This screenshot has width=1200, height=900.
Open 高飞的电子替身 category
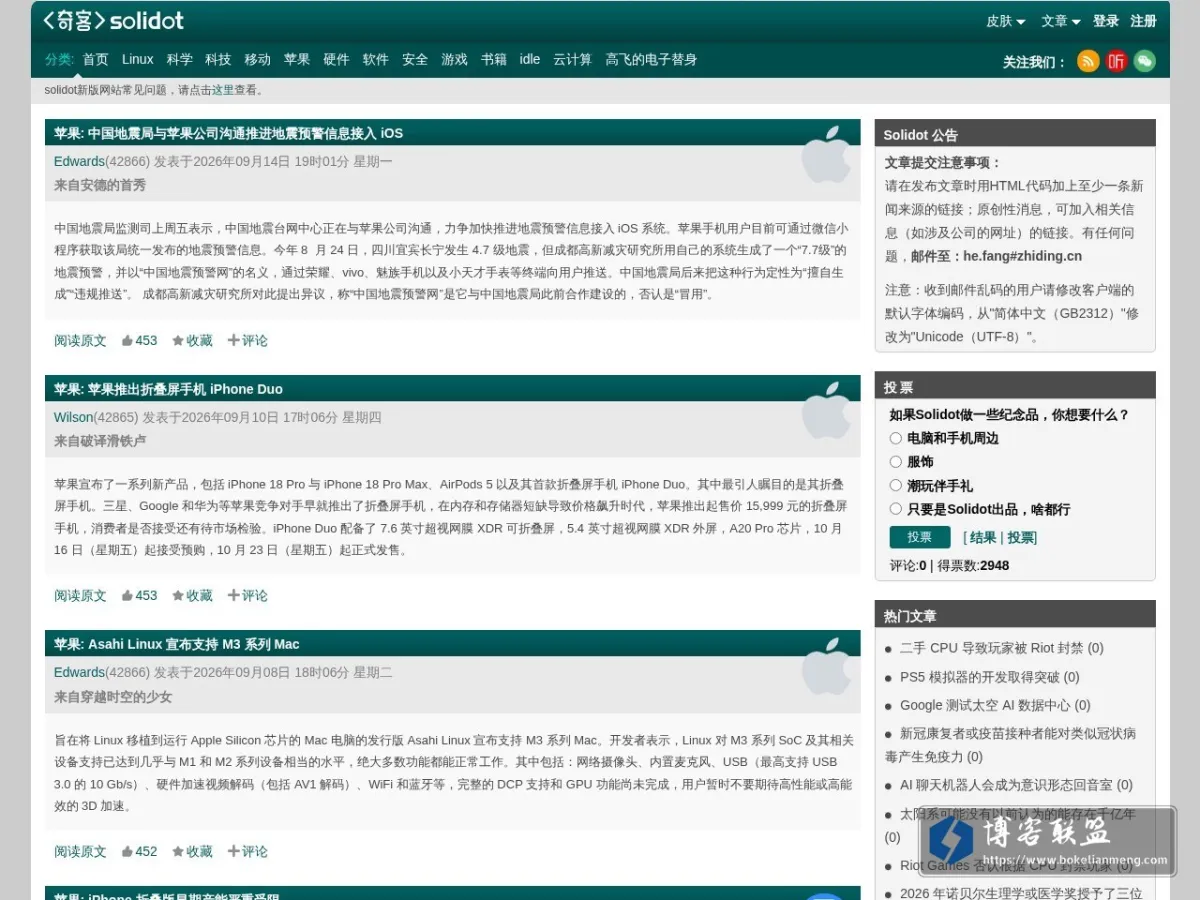[651, 59]
